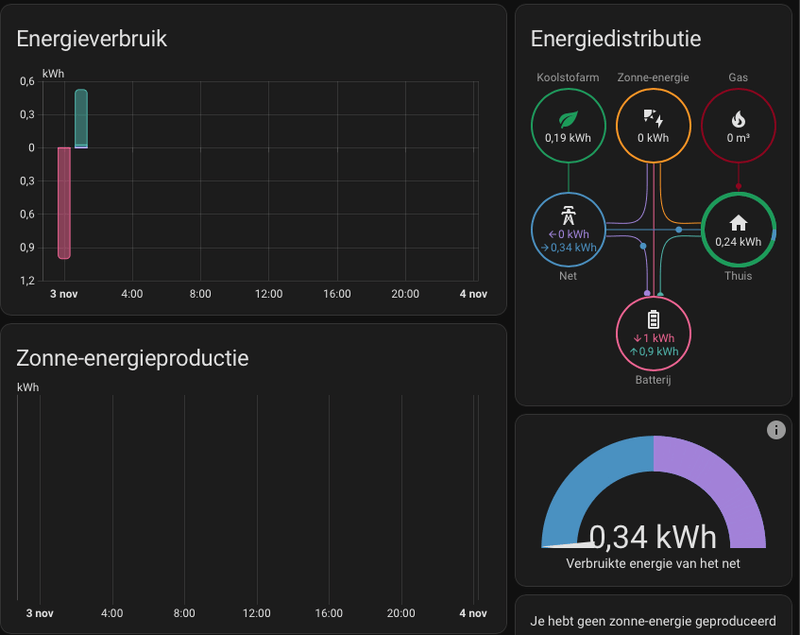Click the "Thuis" label under green circle
Image resolution: width=800 pixels, height=635 pixels.
click(738, 276)
